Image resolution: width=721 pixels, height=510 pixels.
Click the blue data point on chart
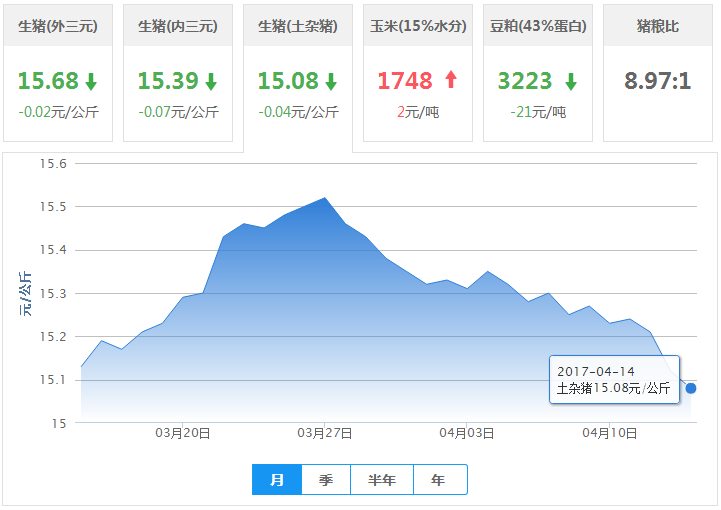[x=691, y=388]
